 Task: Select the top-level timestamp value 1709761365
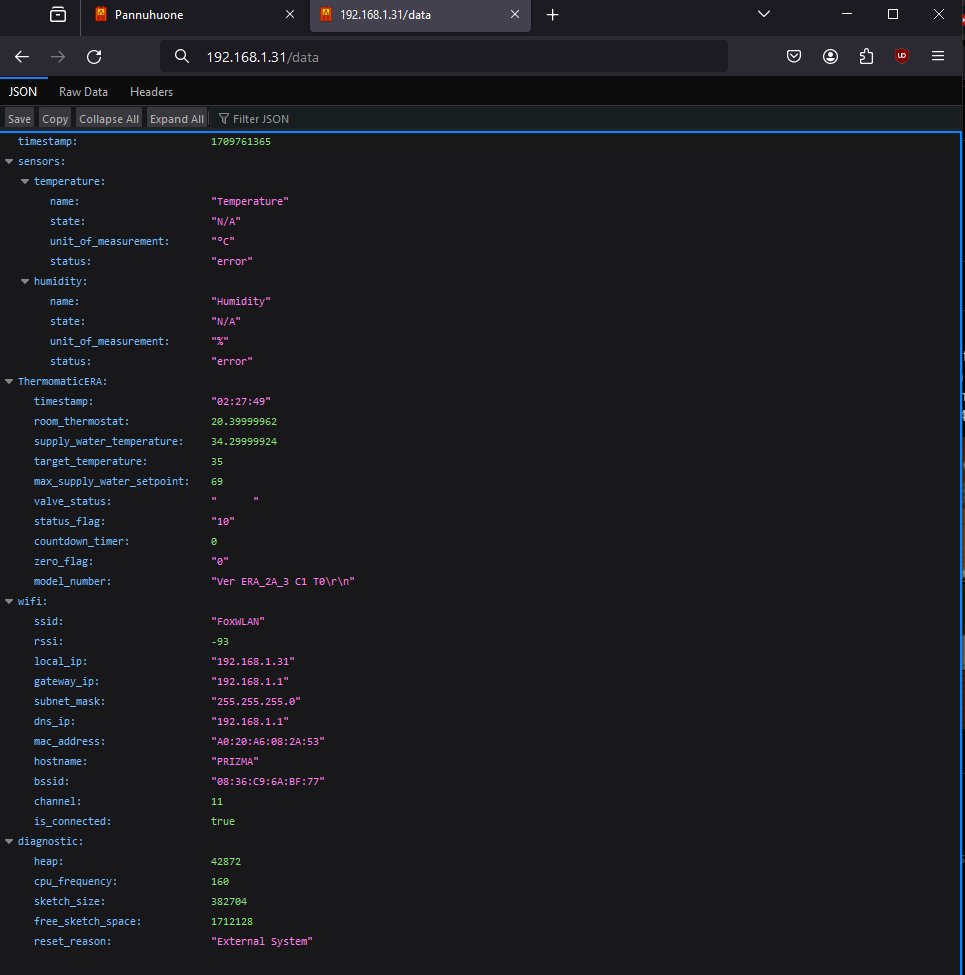point(241,142)
